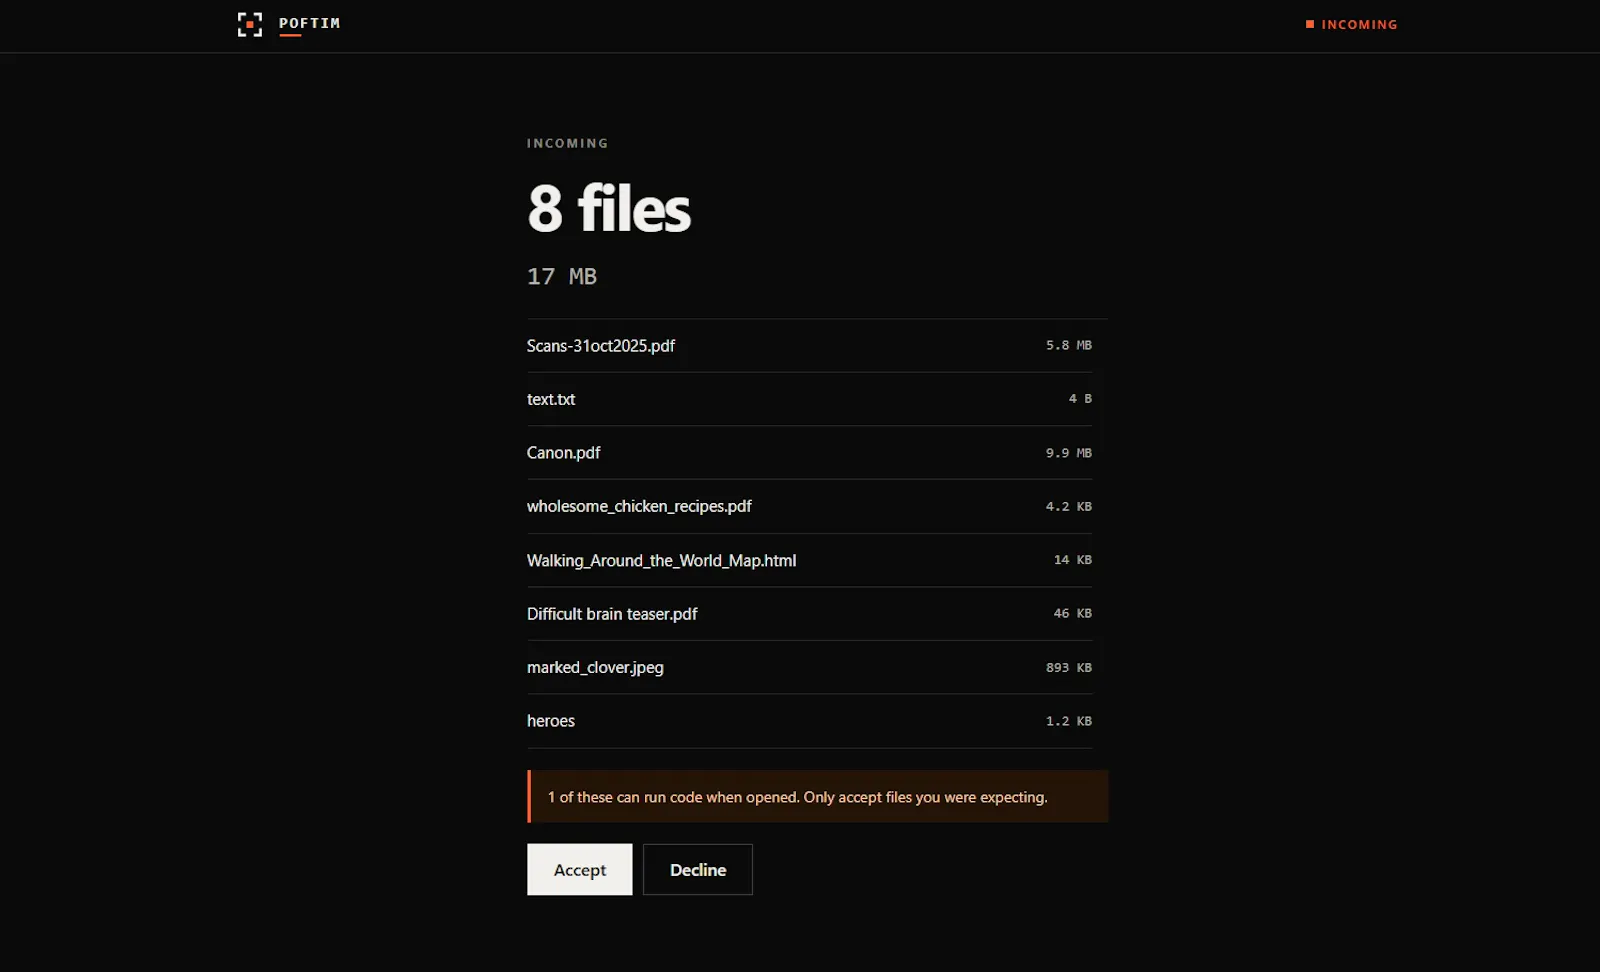This screenshot has width=1600, height=972.
Task: Click the 1.2 KB size value
Action: click(x=1069, y=721)
